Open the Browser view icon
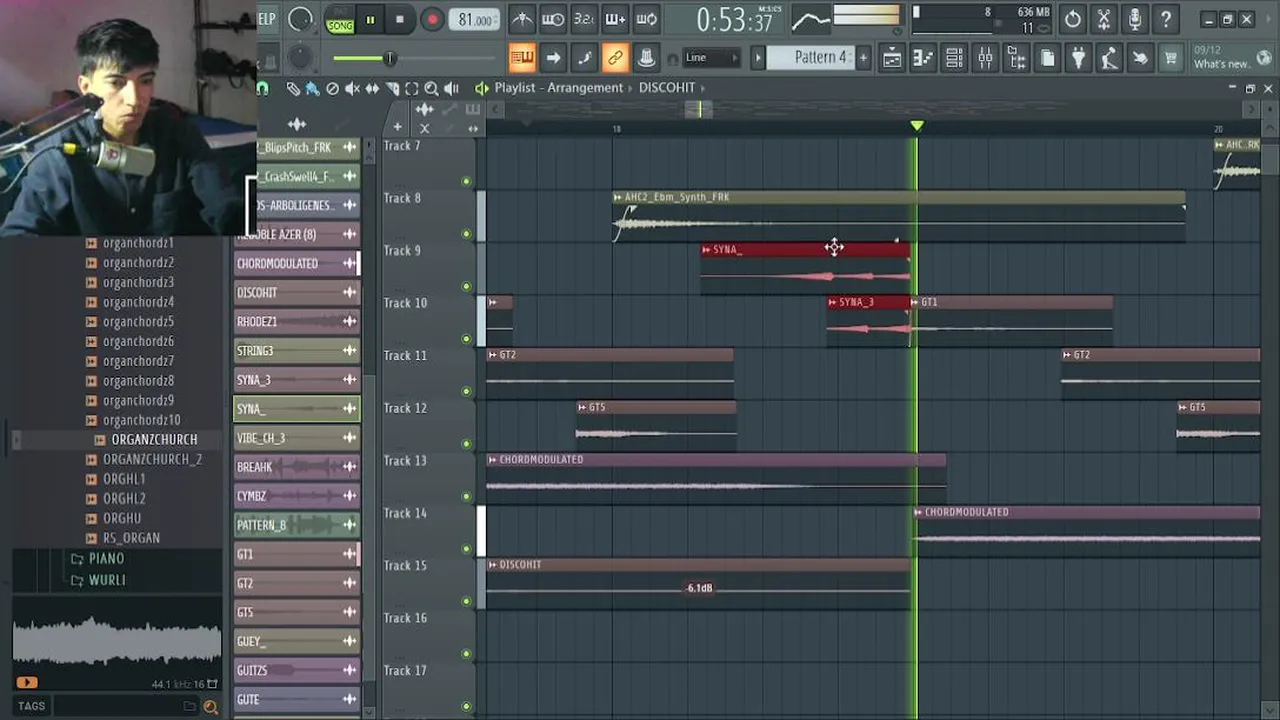1280x720 pixels. pos(1016,58)
